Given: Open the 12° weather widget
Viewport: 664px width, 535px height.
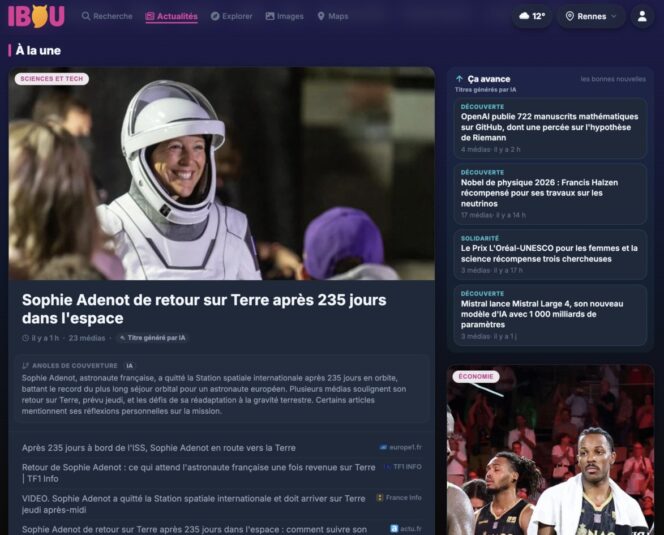Looking at the screenshot, I should click(532, 16).
